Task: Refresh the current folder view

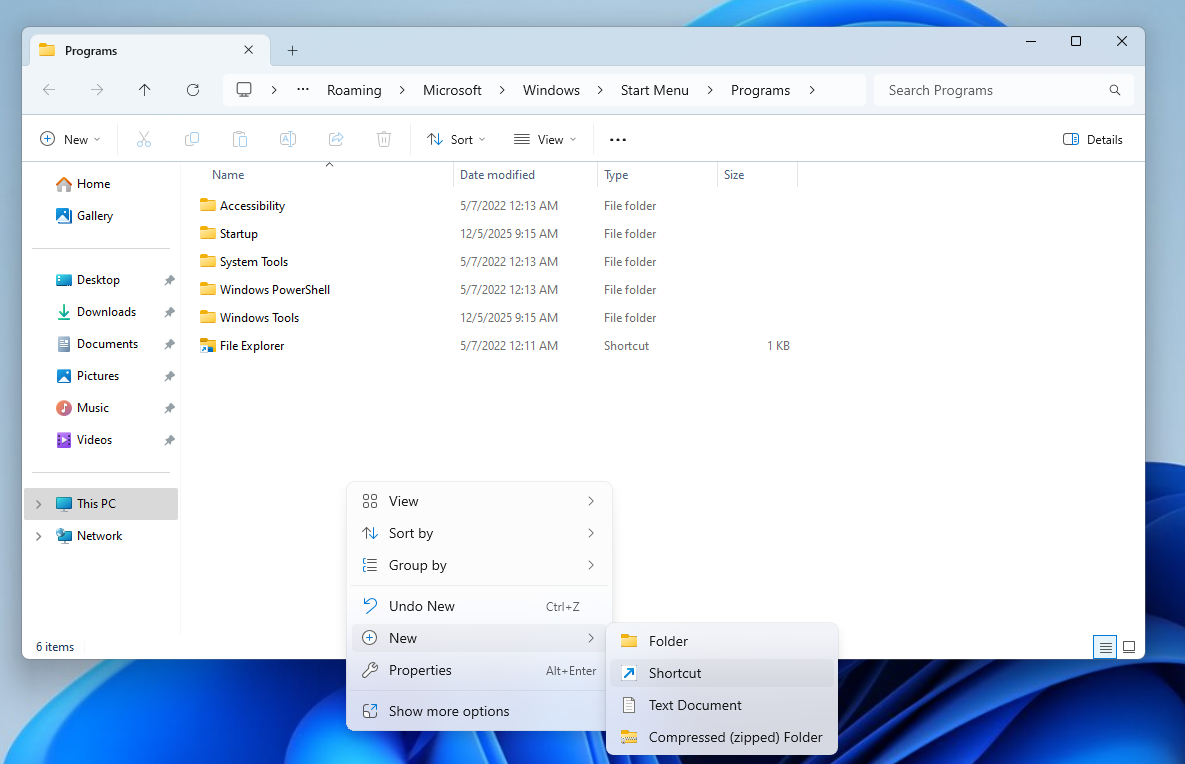Action: click(x=193, y=89)
